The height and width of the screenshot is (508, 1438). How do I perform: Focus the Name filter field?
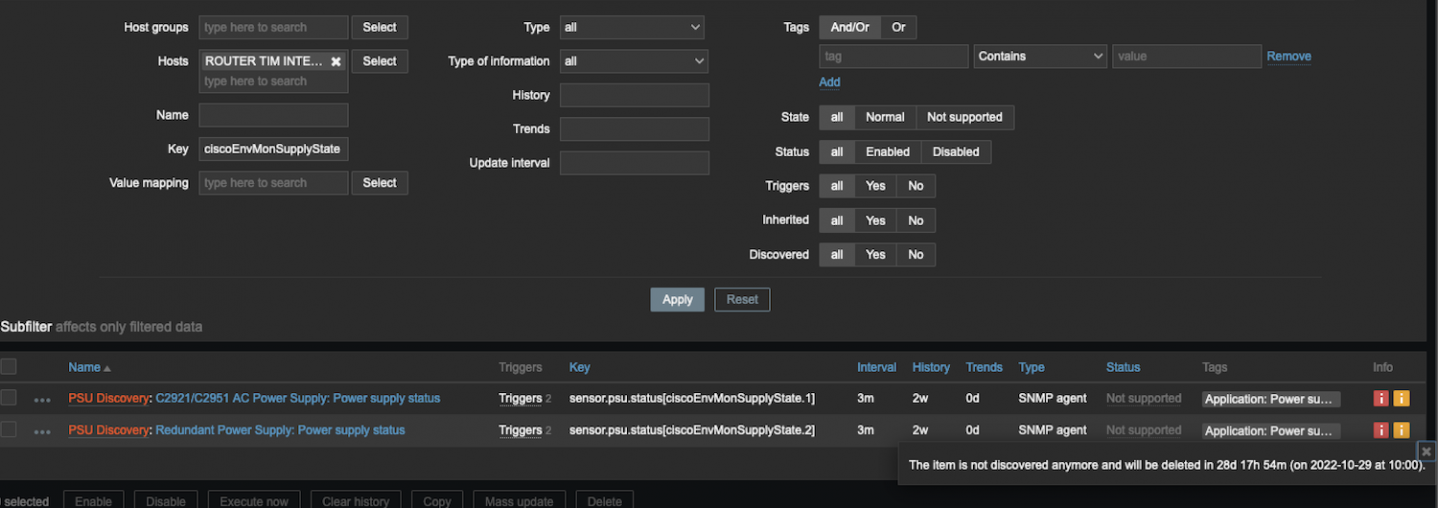(x=274, y=115)
